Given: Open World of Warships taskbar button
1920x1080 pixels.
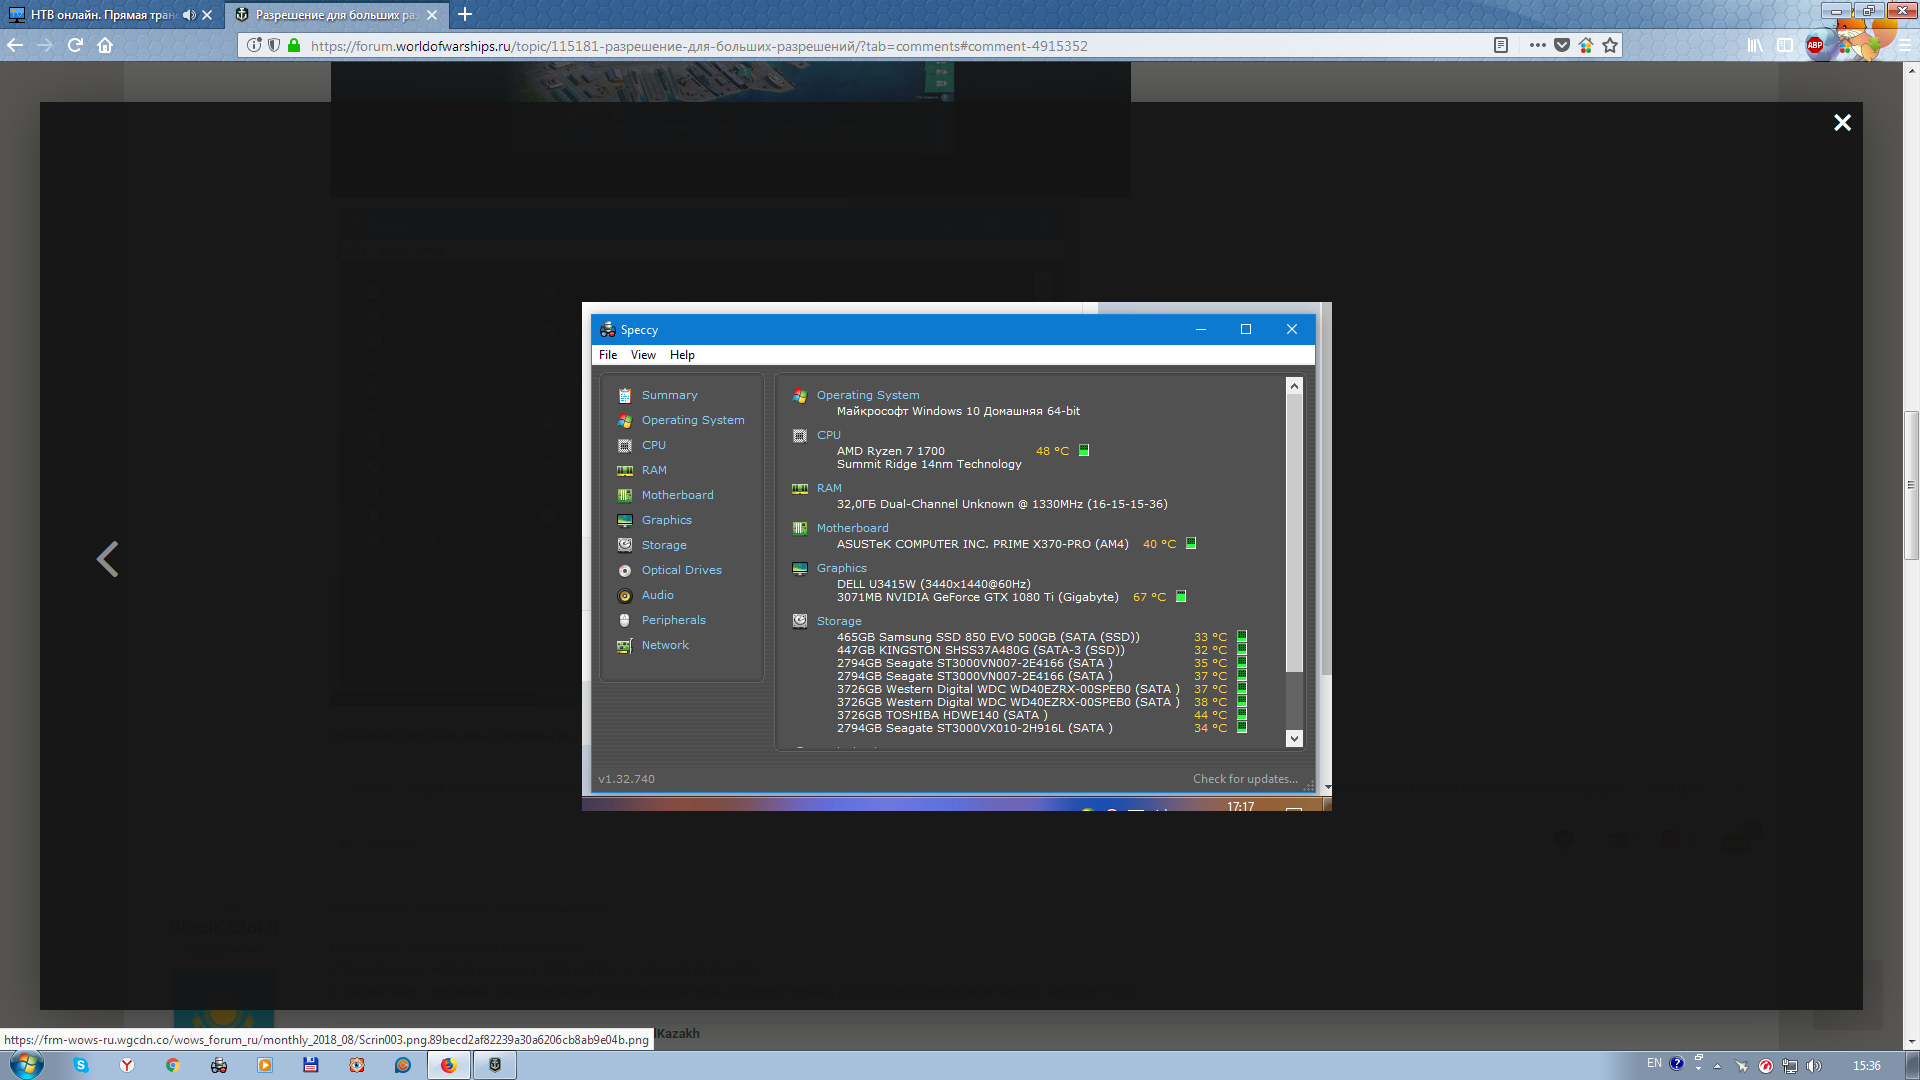Looking at the screenshot, I should point(494,1065).
